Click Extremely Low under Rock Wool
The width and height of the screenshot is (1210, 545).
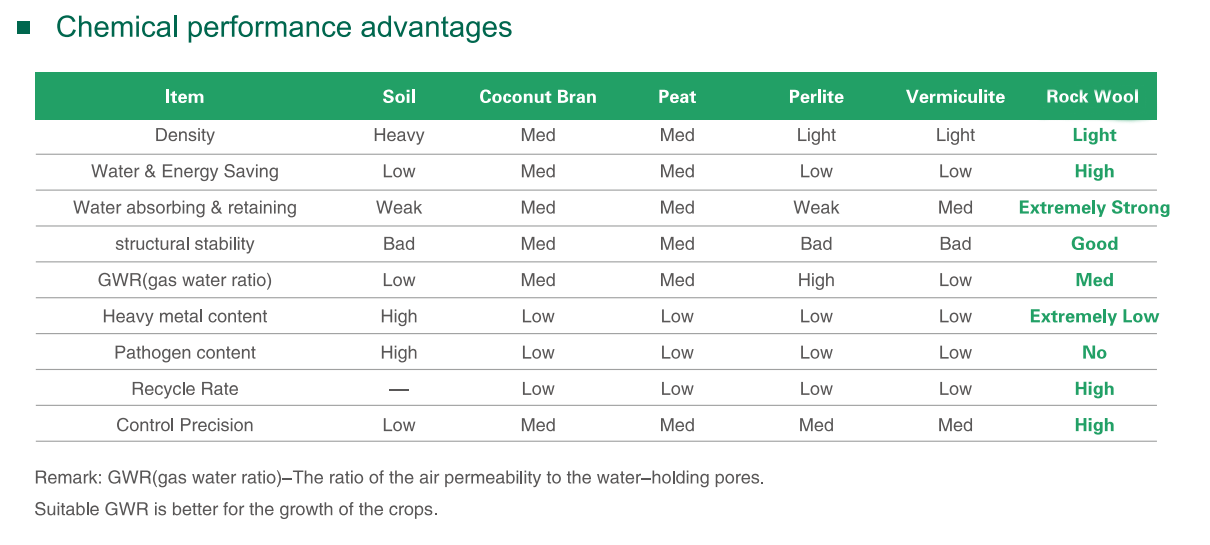pyautogui.click(x=1094, y=316)
